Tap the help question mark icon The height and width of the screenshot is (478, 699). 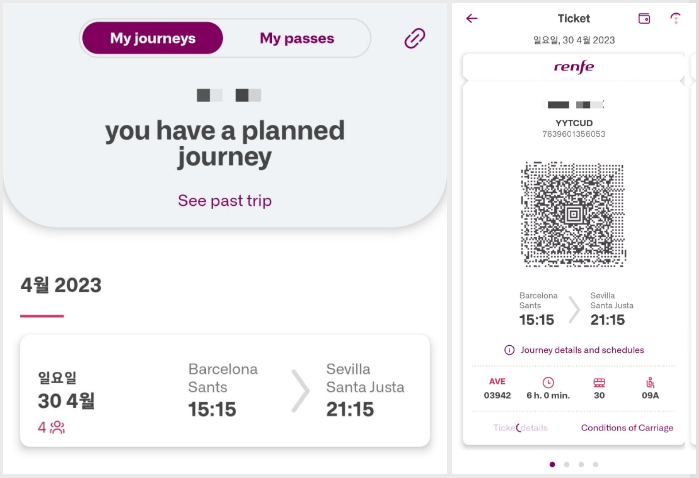coord(676,18)
